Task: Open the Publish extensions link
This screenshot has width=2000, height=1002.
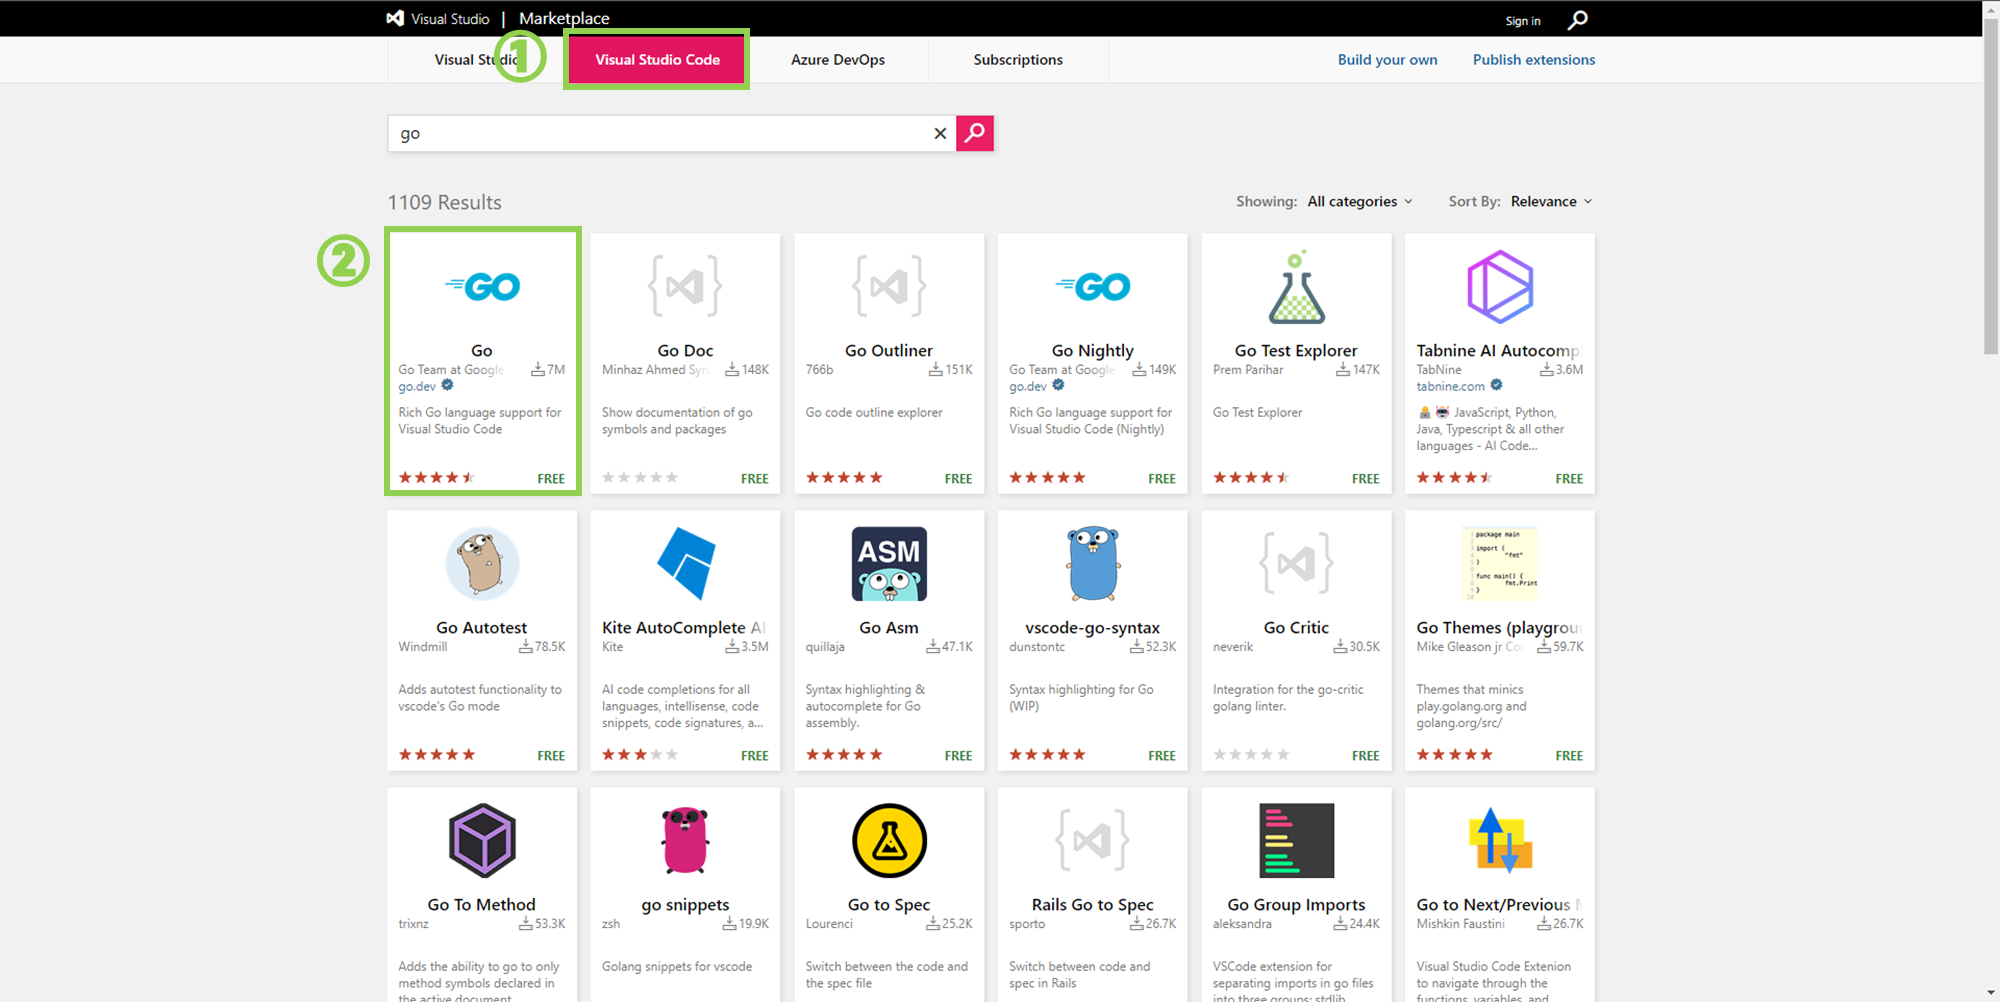Action: click(1534, 60)
